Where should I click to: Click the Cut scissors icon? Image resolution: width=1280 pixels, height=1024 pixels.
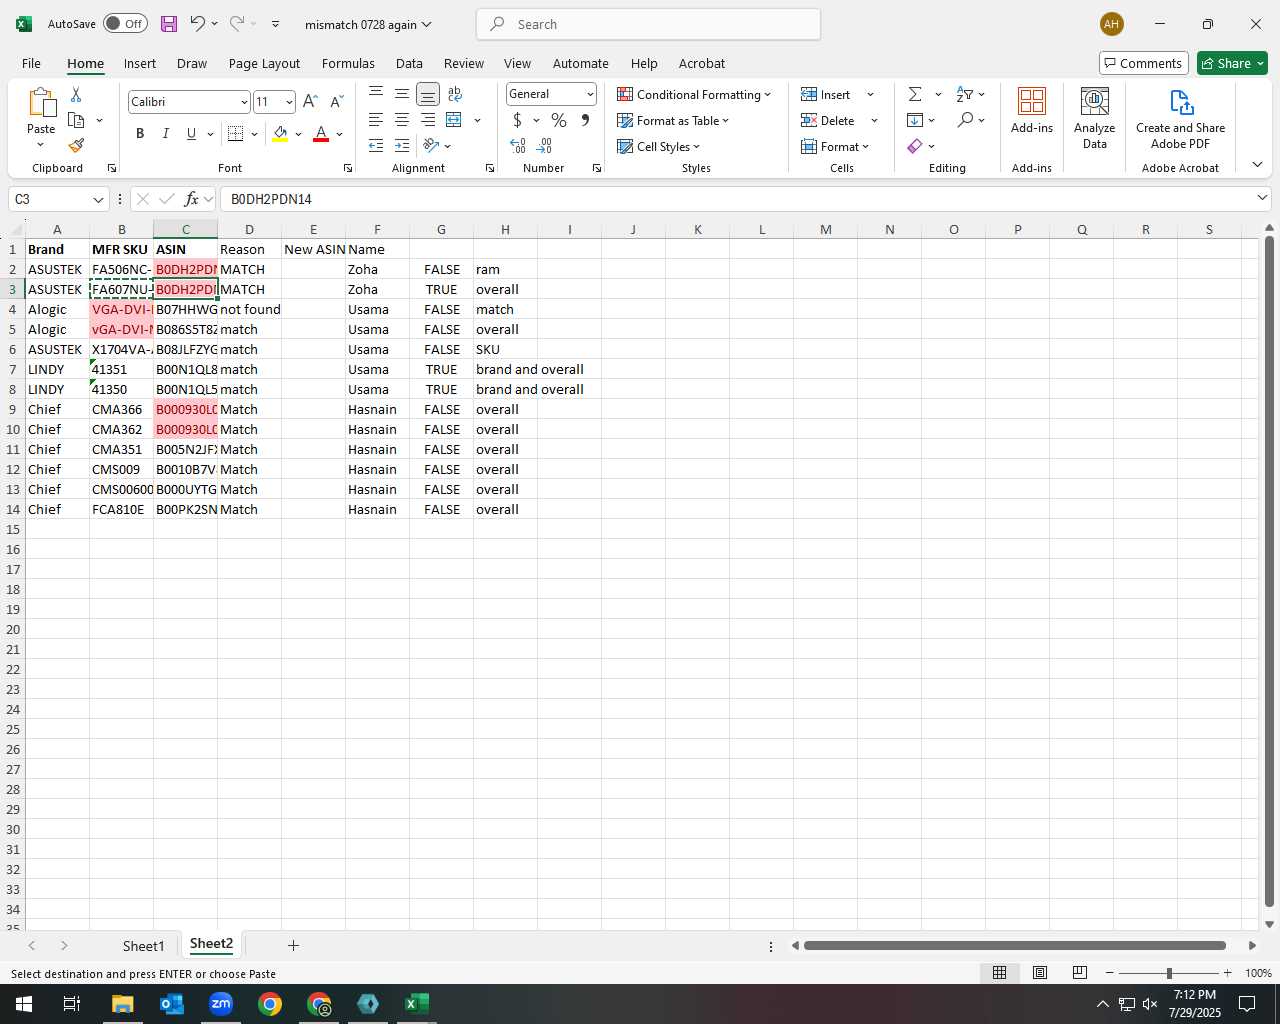[x=76, y=94]
